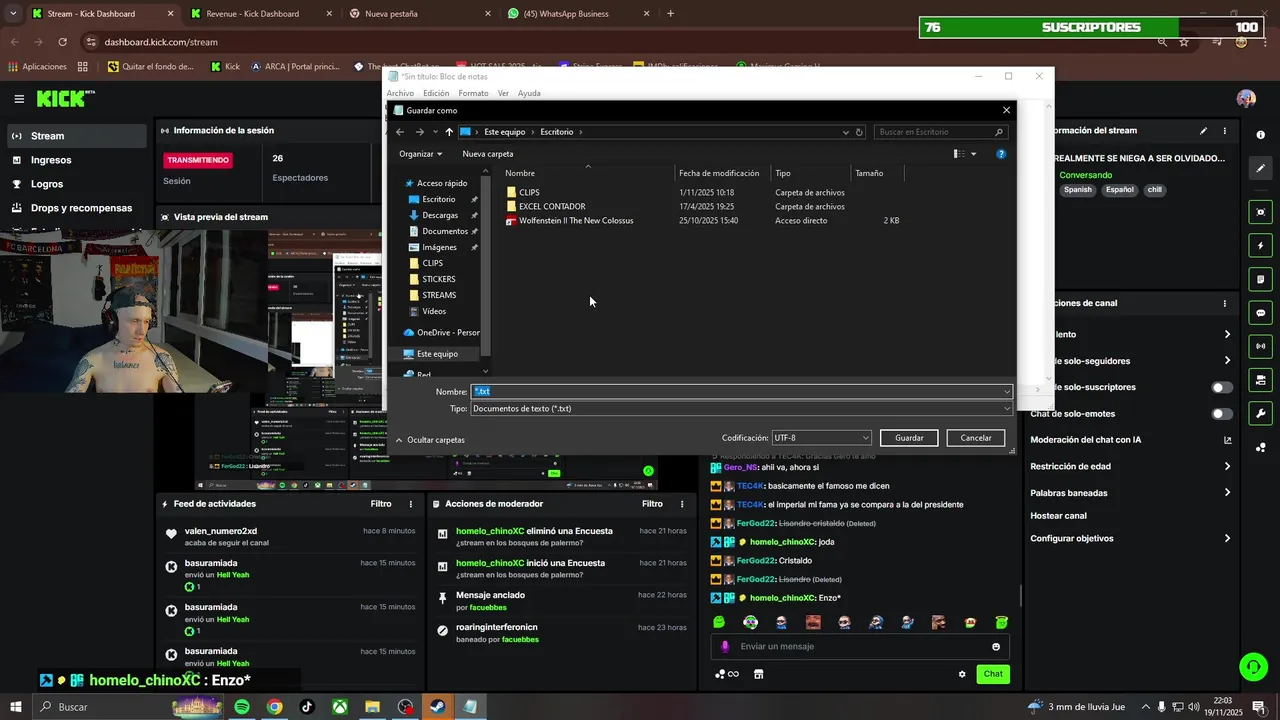Open the emoji picker in chat input

[x=996, y=647]
